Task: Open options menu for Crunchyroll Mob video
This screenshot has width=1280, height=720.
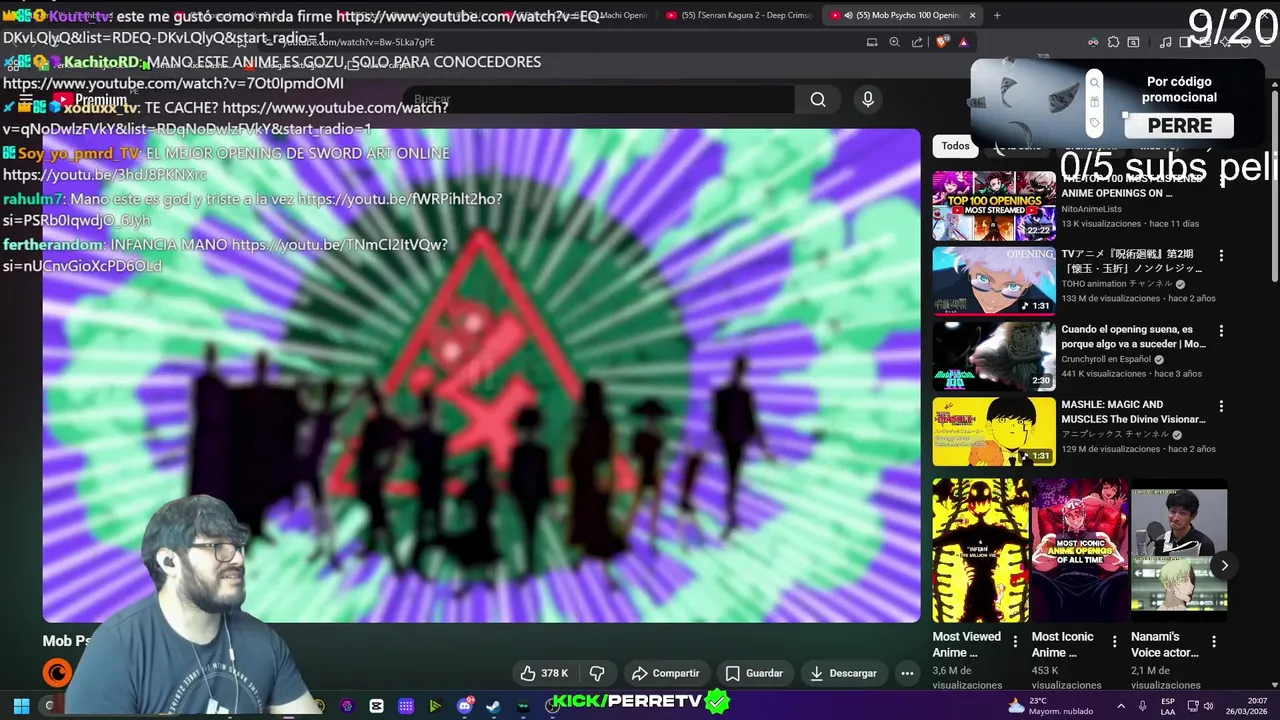Action: point(1220,331)
